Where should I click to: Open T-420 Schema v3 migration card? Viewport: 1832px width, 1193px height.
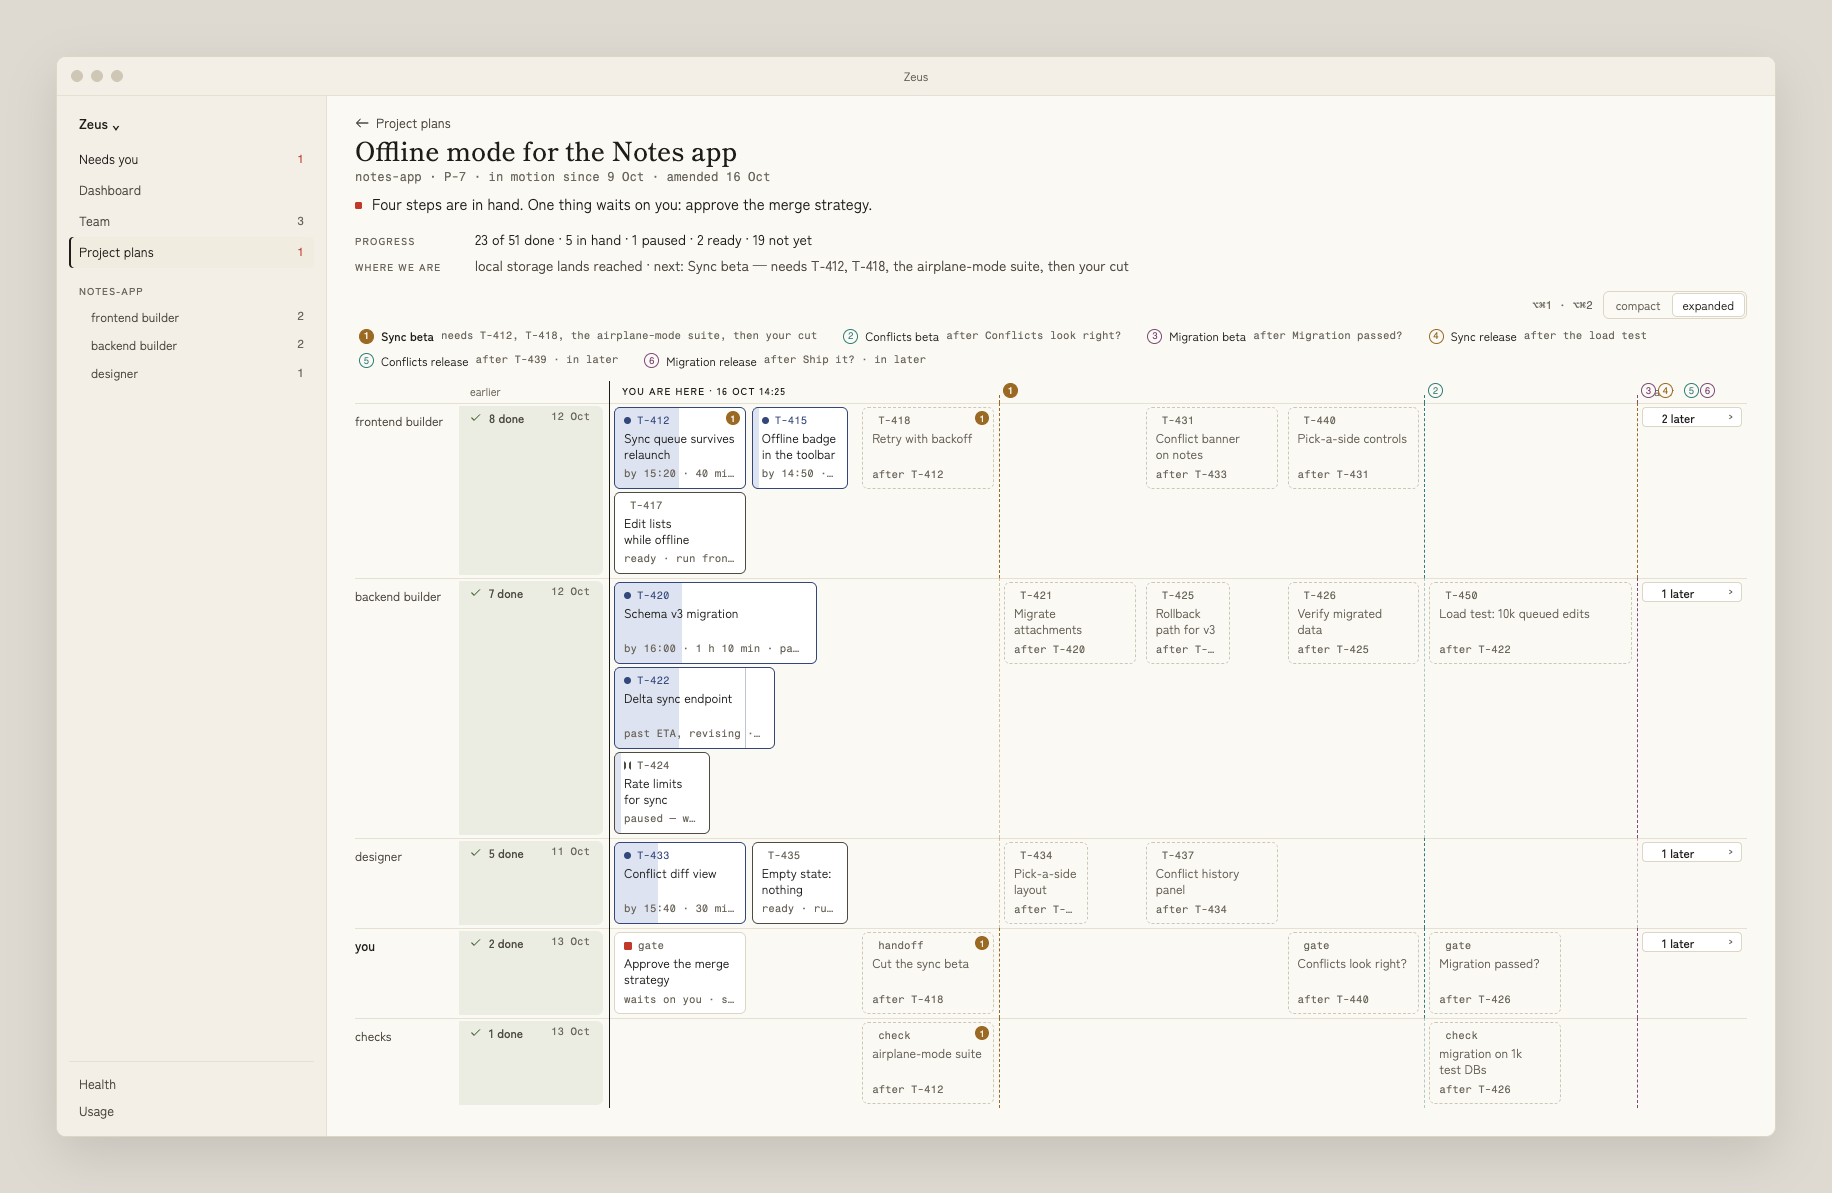(x=715, y=622)
